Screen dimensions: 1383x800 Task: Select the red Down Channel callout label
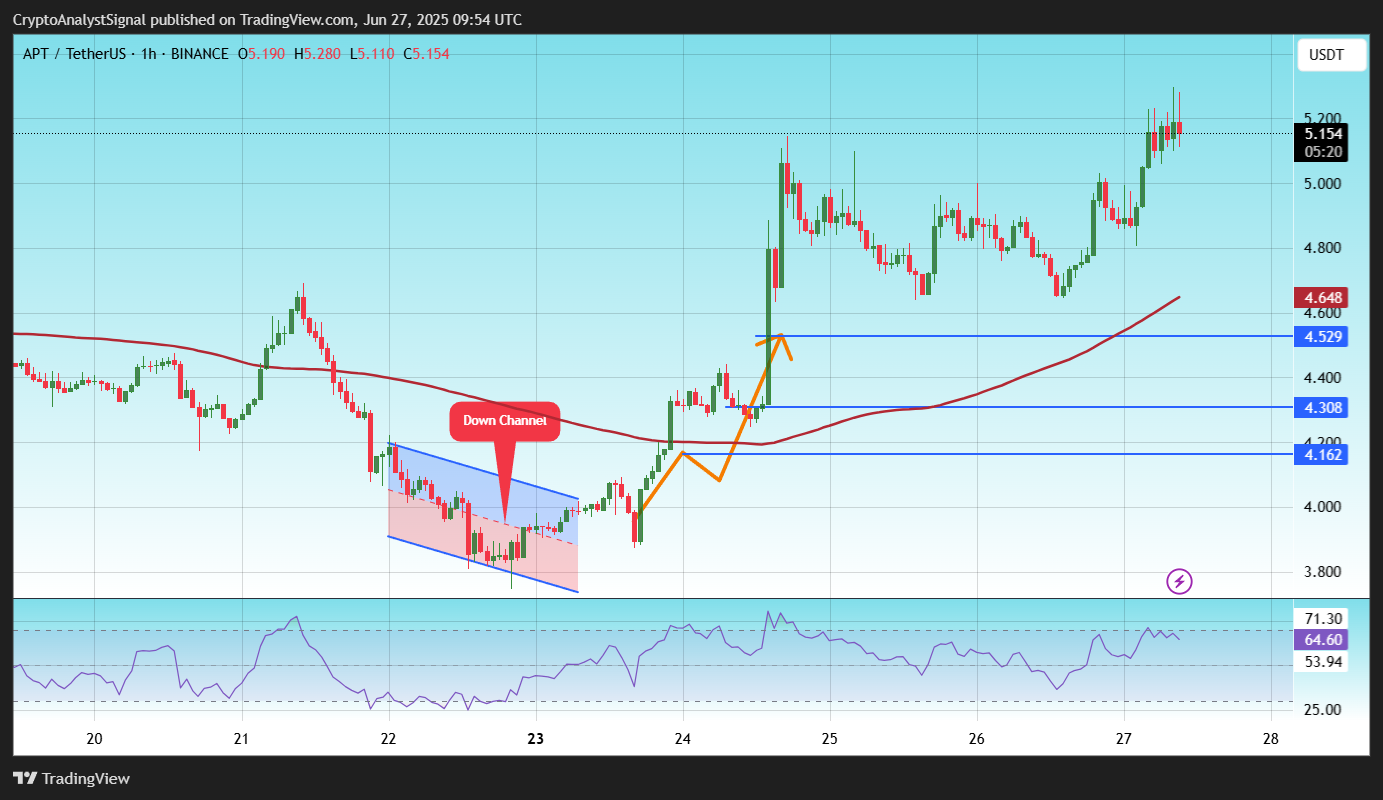[x=505, y=421]
